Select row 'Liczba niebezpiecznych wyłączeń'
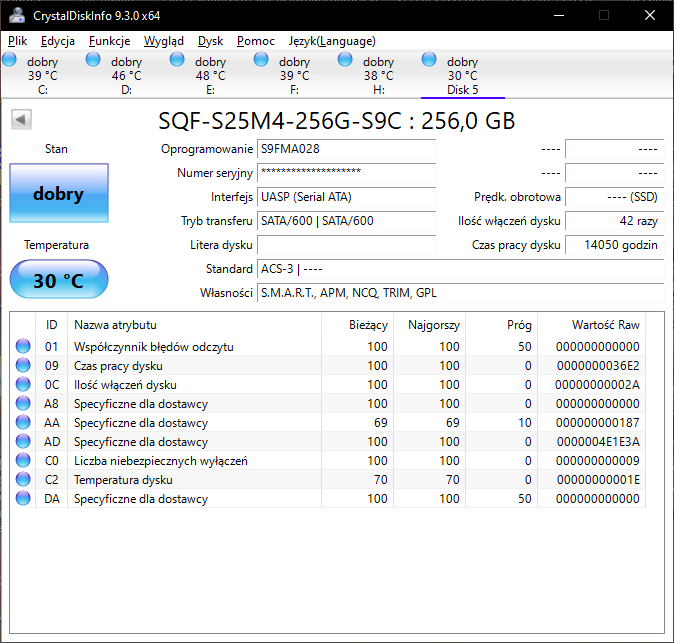This screenshot has width=674, height=643. click(x=329, y=460)
